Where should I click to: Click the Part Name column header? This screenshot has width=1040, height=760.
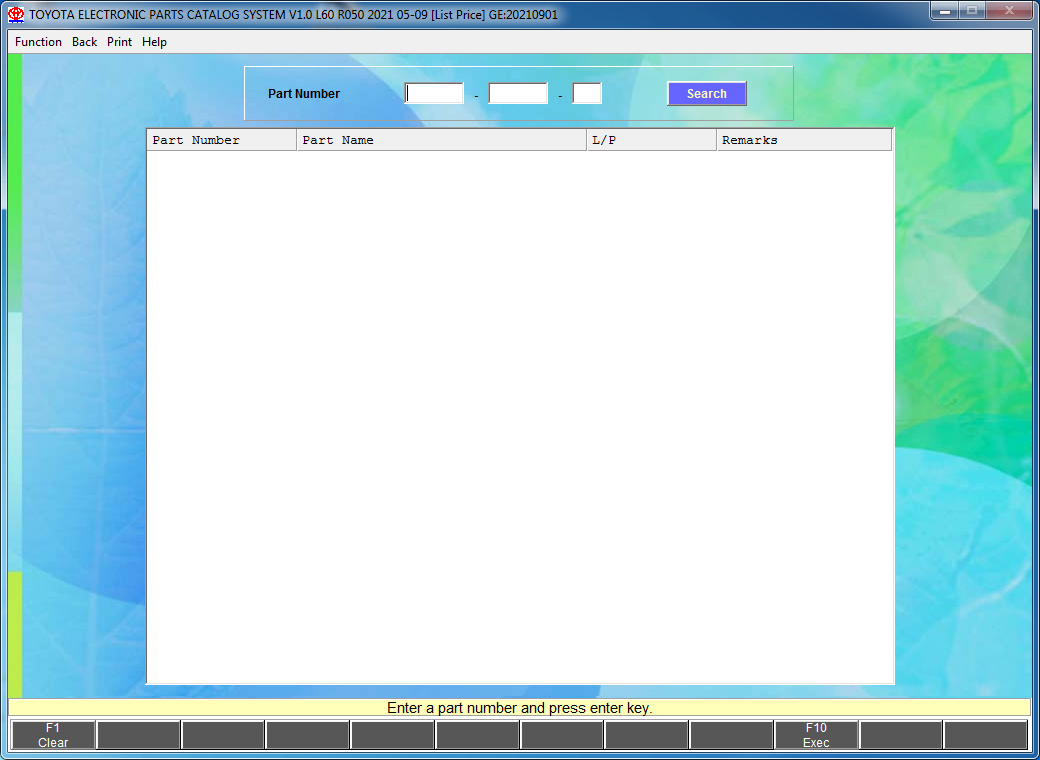[x=442, y=140]
